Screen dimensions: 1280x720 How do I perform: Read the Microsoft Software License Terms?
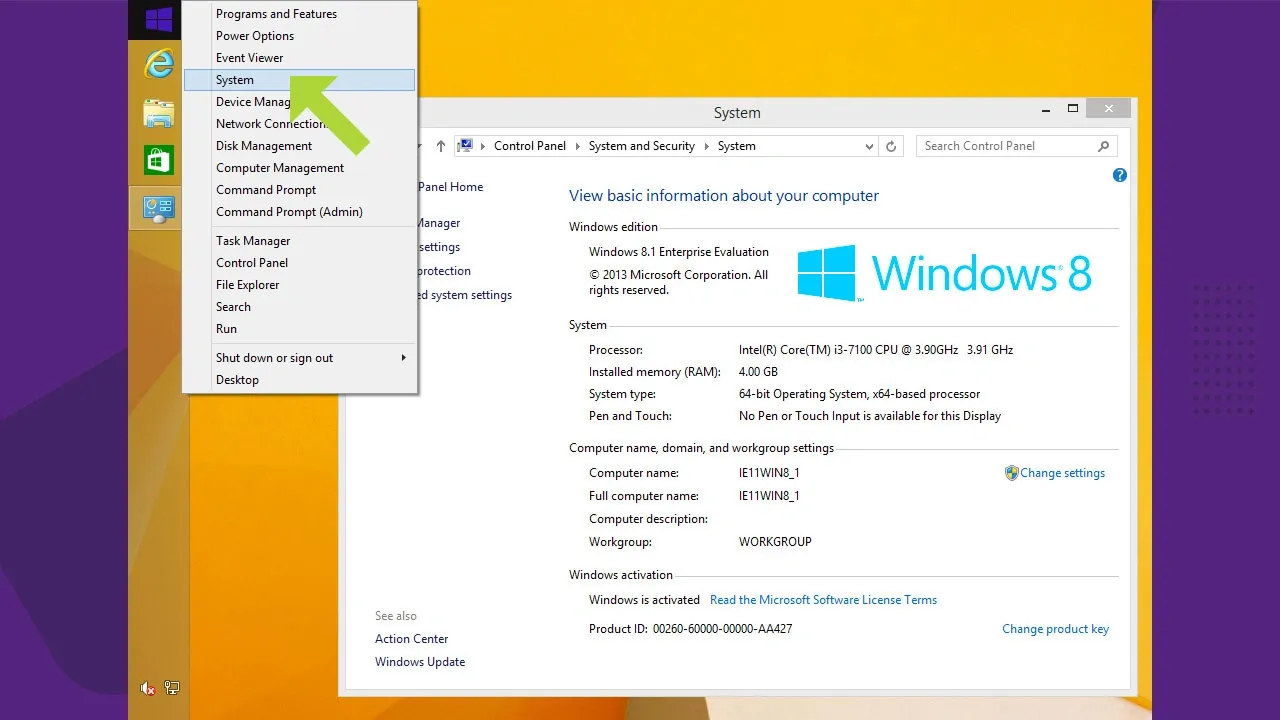click(x=823, y=600)
